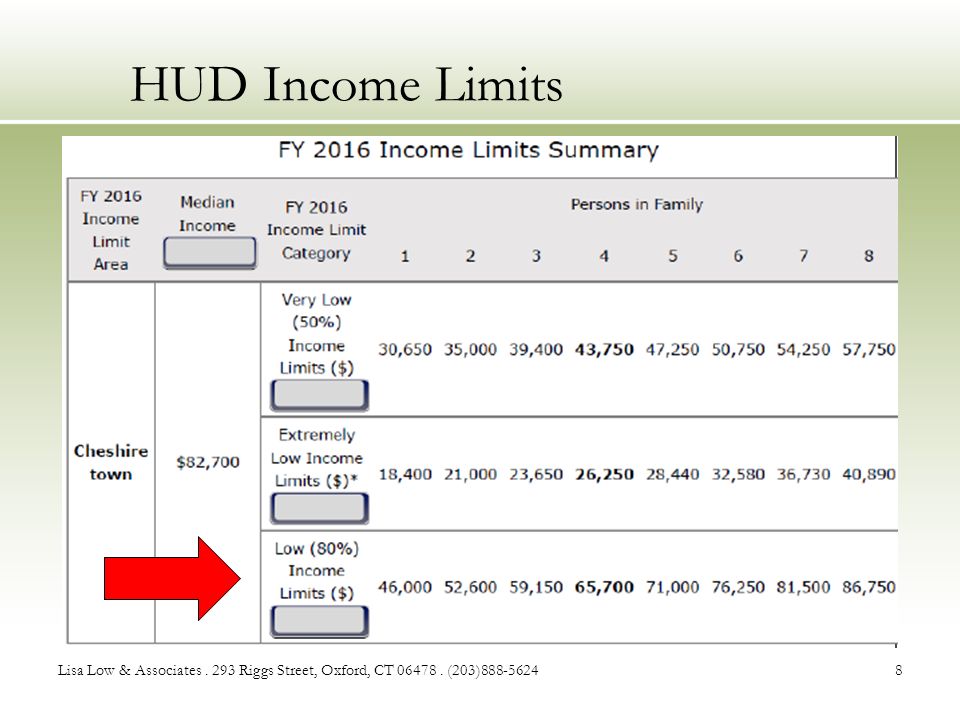
Task: Select value 36,730 in Extremely Low row
Action: click(x=803, y=474)
